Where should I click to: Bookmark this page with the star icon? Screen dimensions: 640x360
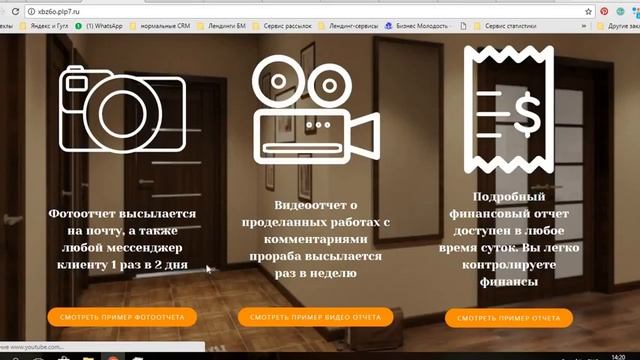click(x=588, y=12)
